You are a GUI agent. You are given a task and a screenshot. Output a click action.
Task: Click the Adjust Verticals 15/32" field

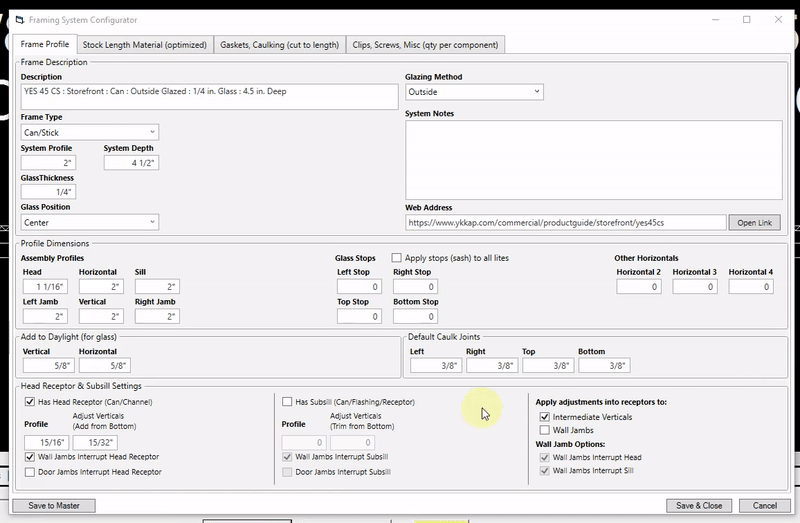tap(95, 442)
